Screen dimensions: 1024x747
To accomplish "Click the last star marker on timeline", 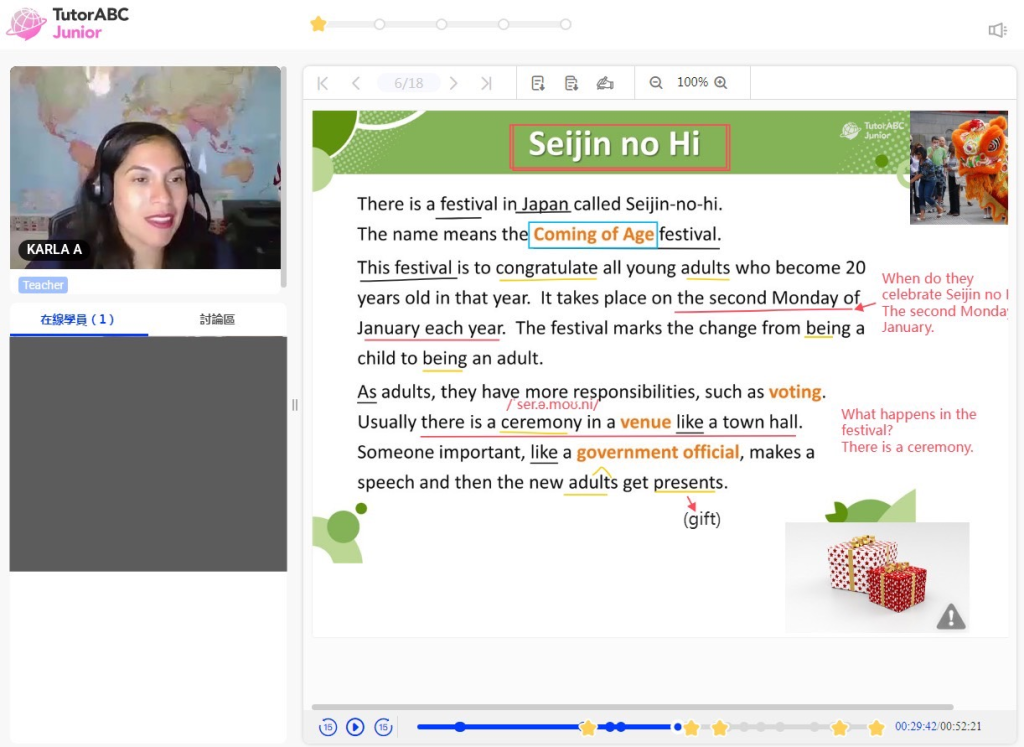I will click(x=876, y=727).
